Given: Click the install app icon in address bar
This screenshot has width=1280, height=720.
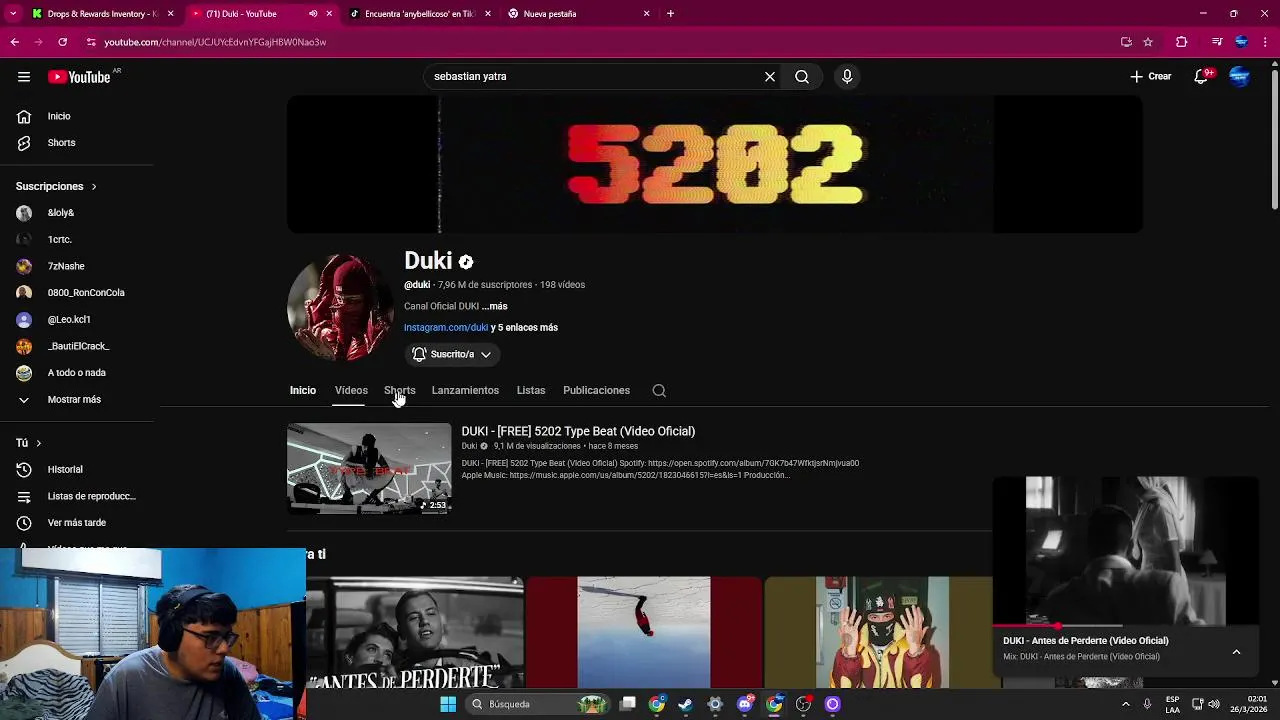Looking at the screenshot, I should [x=1126, y=42].
